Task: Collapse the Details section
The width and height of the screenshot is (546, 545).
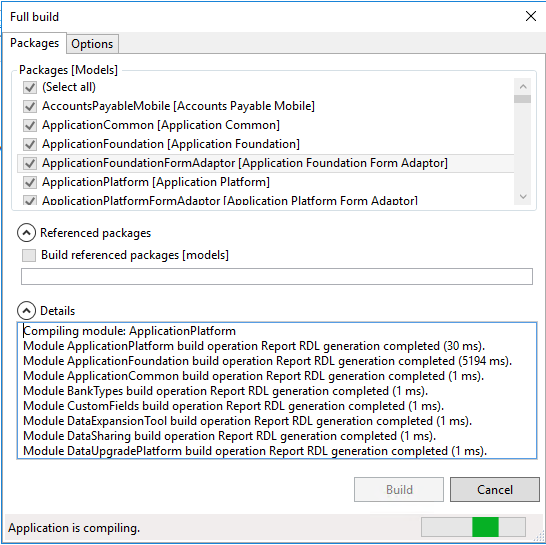Action: click(x=26, y=311)
